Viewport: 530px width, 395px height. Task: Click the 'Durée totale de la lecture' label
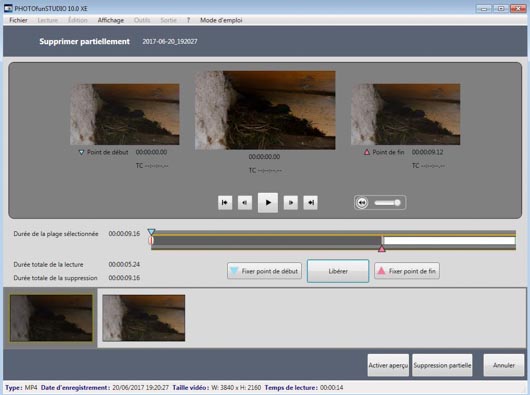click(48, 265)
